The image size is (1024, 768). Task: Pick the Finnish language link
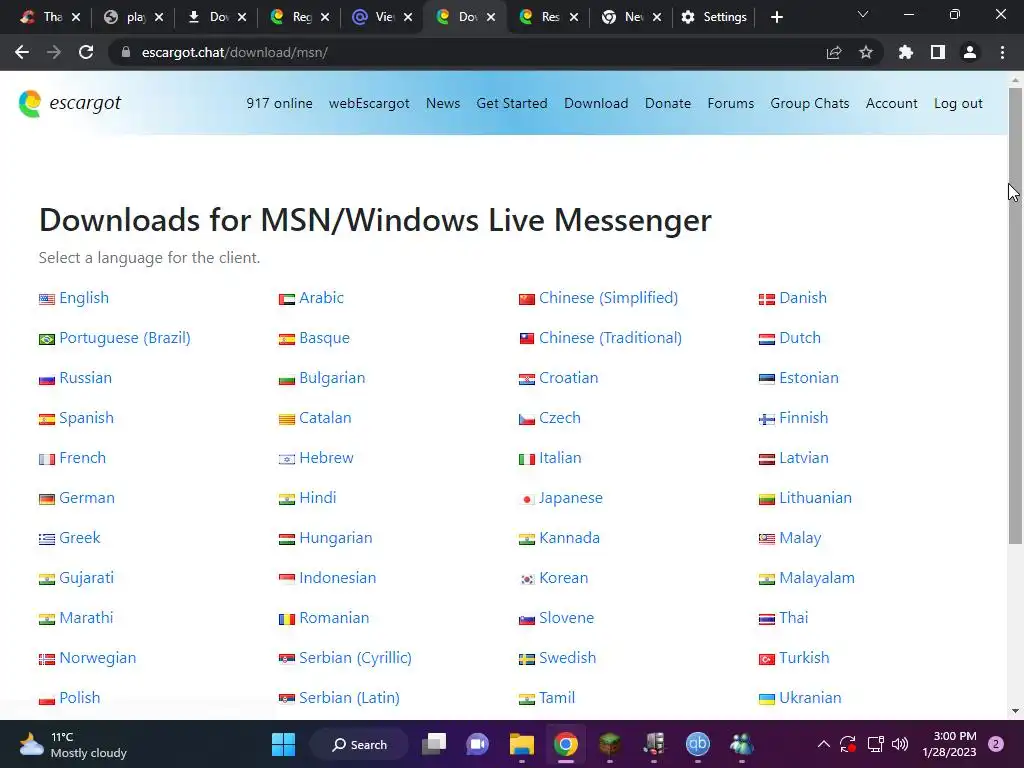803,417
